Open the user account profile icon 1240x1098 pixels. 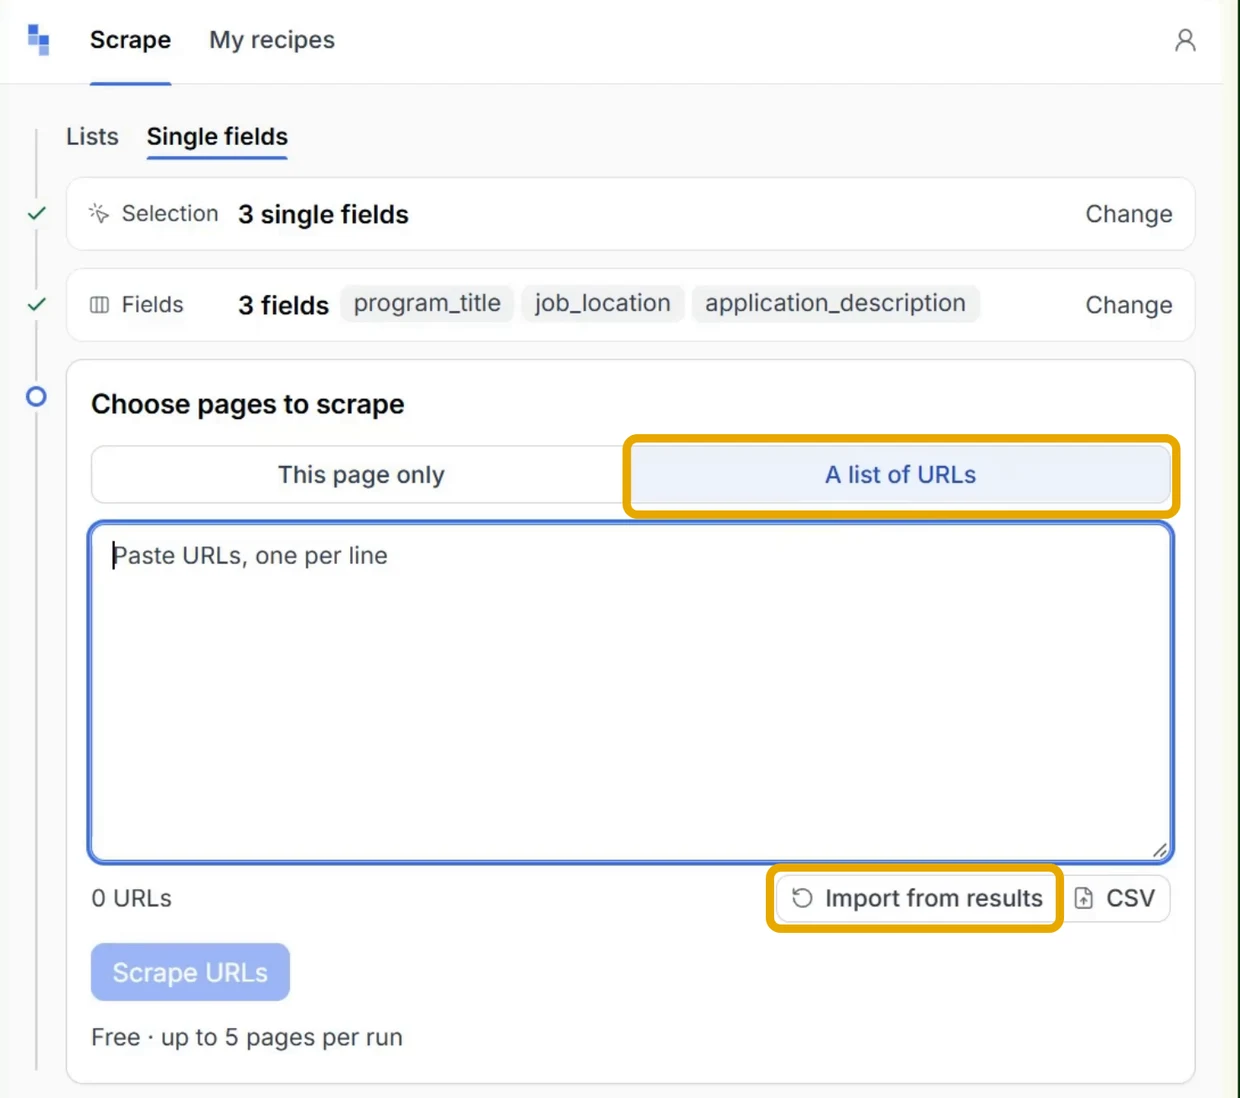point(1185,40)
